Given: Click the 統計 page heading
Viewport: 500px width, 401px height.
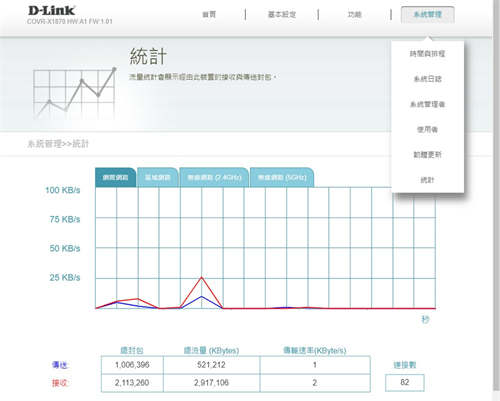Looking at the screenshot, I should click(148, 56).
